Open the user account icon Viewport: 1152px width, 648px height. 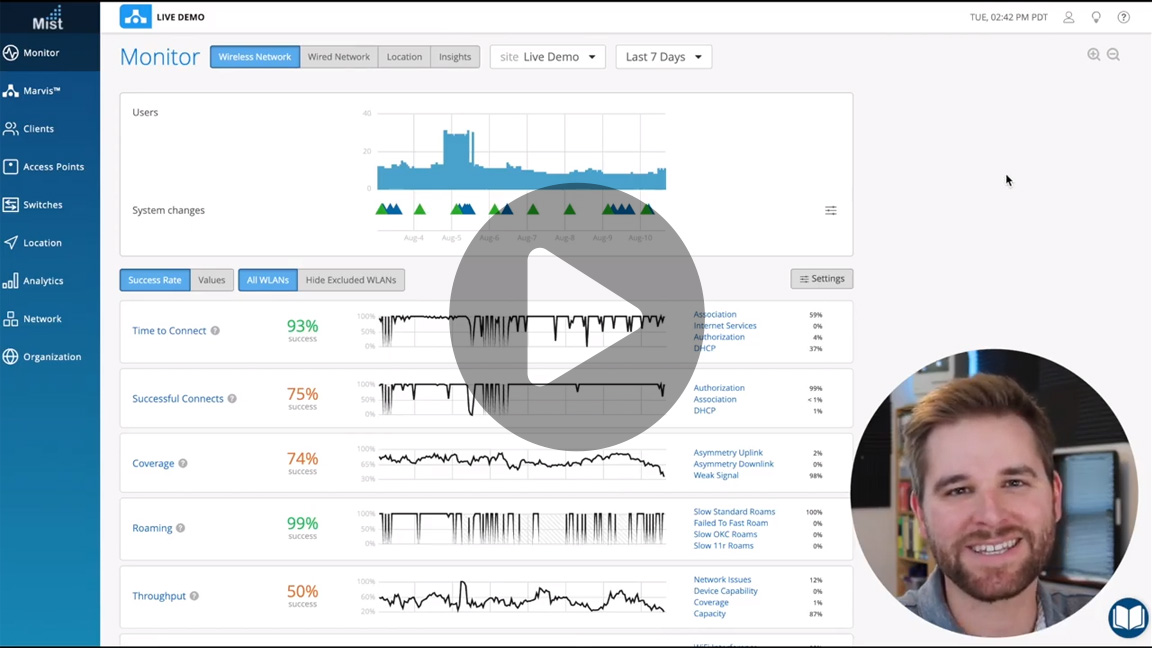[1068, 17]
